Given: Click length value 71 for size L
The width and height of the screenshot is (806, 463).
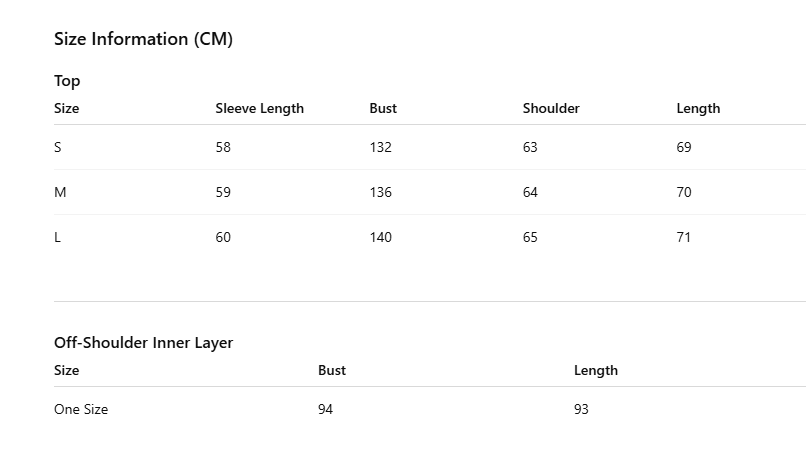Looking at the screenshot, I should [683, 237].
